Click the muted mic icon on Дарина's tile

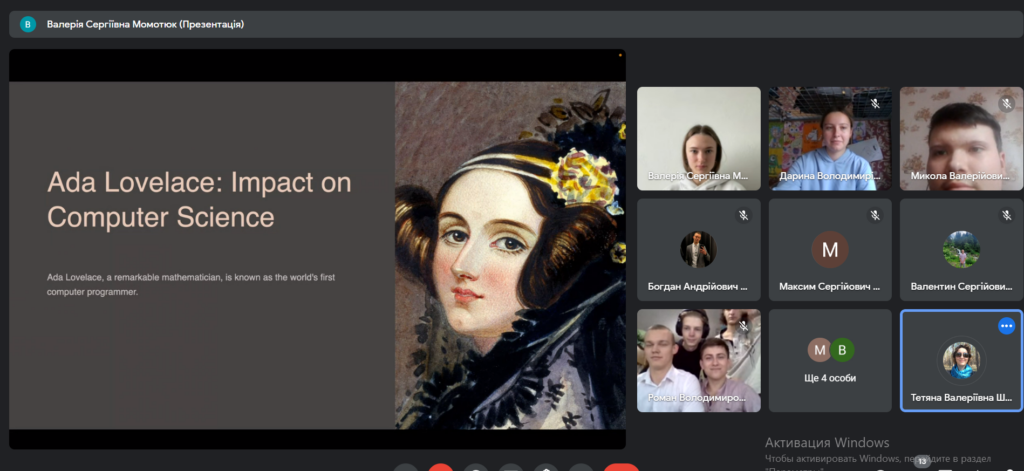(x=875, y=103)
